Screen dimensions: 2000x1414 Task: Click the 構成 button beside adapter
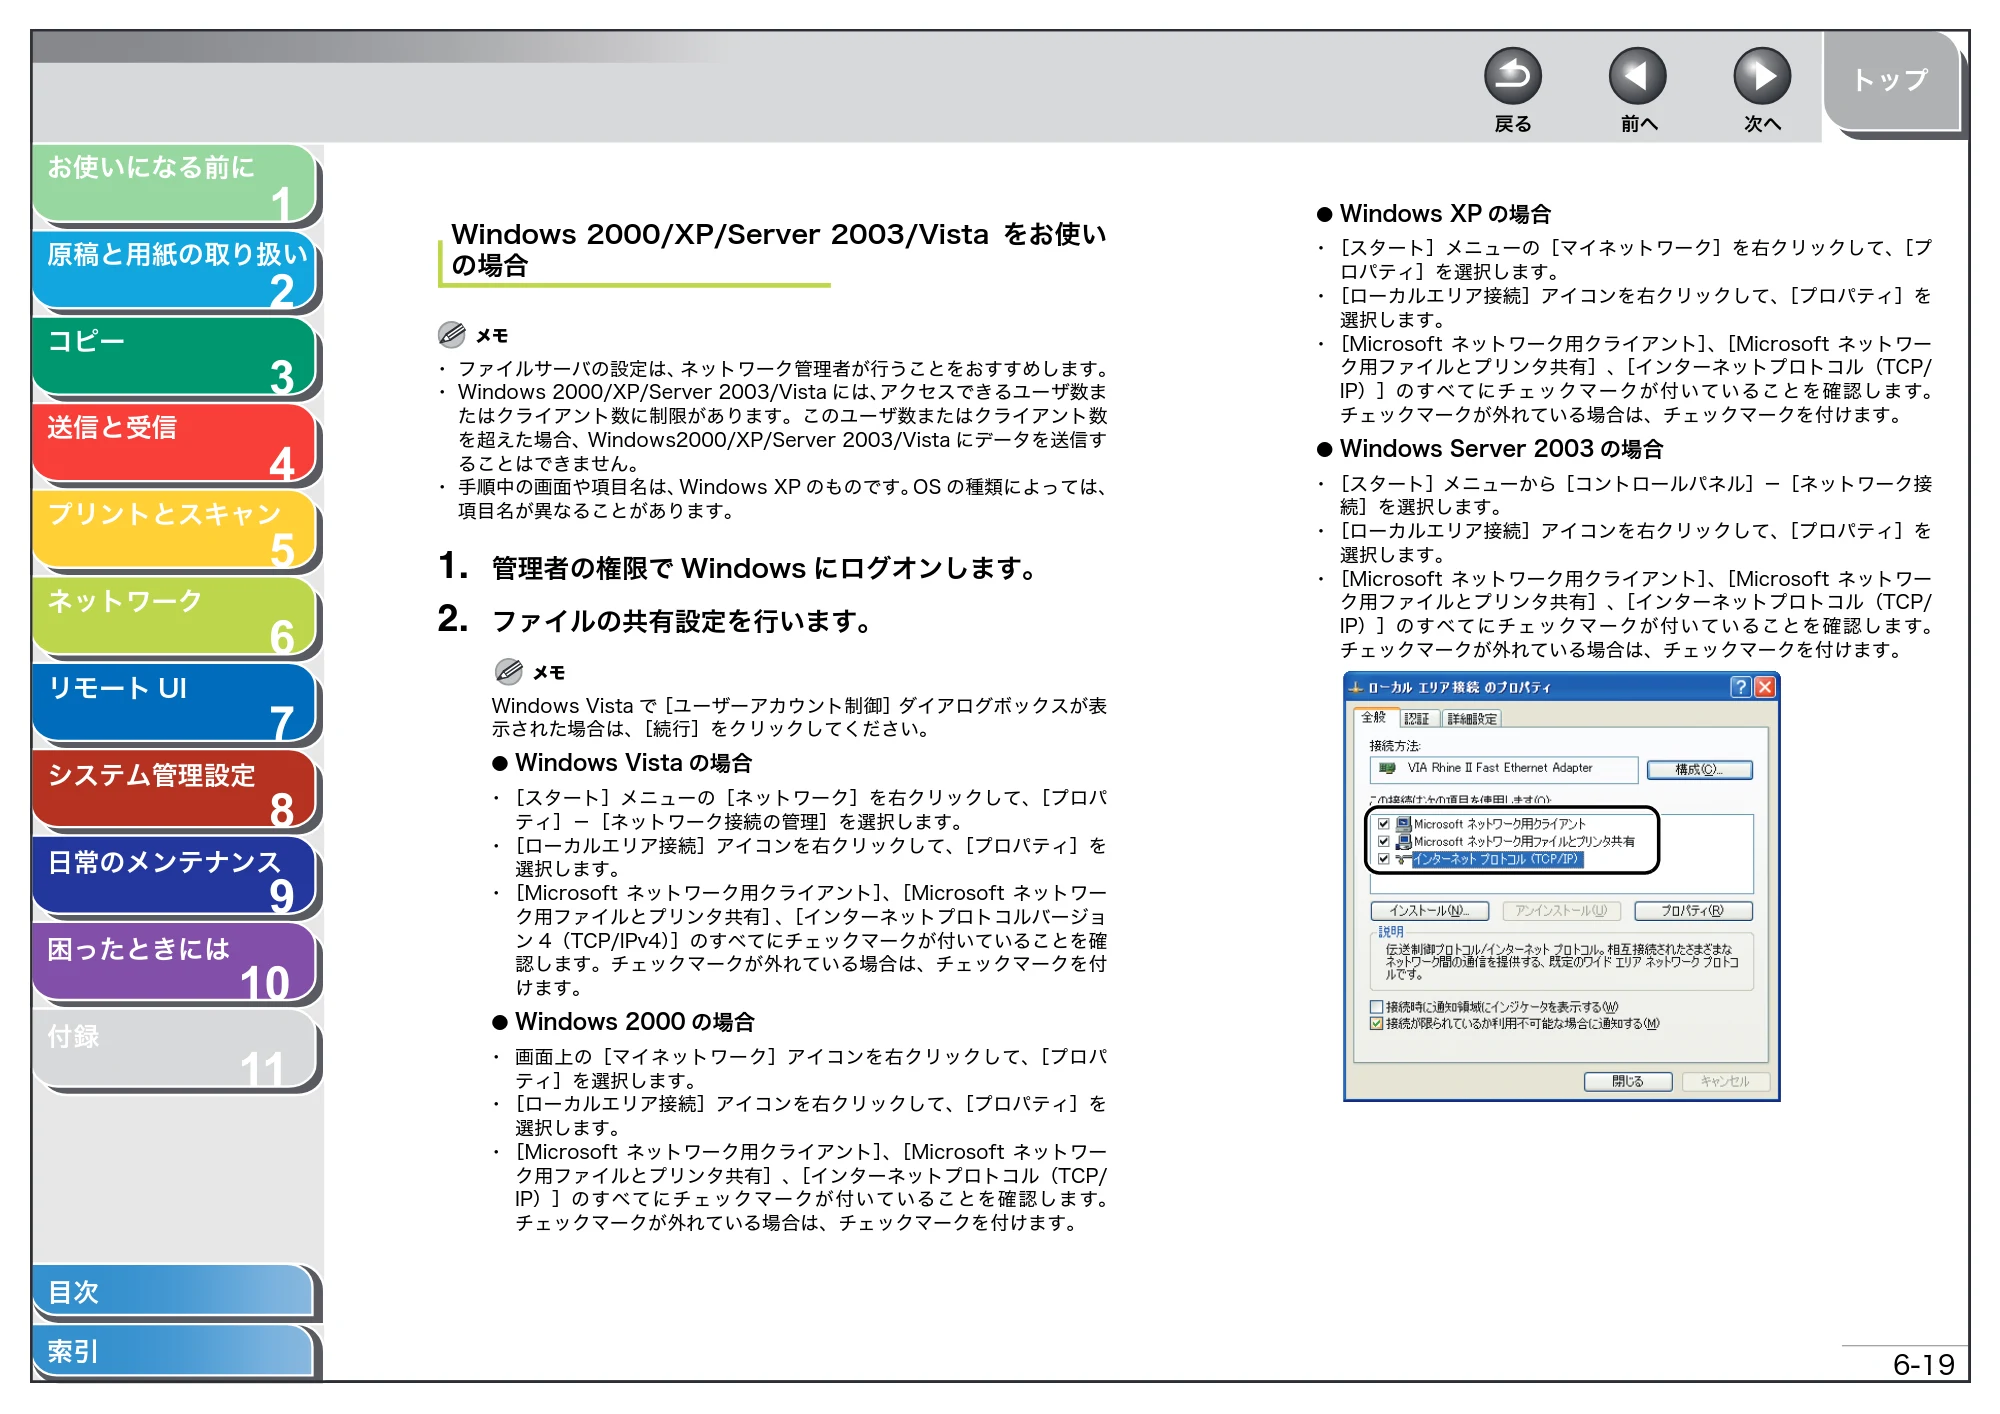click(x=1699, y=769)
